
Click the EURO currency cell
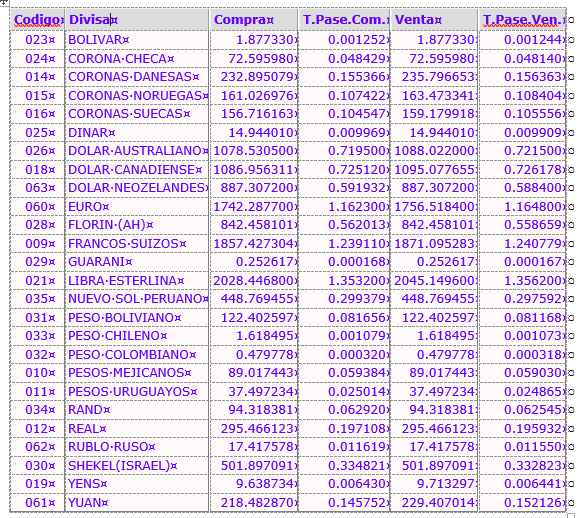(x=137, y=206)
